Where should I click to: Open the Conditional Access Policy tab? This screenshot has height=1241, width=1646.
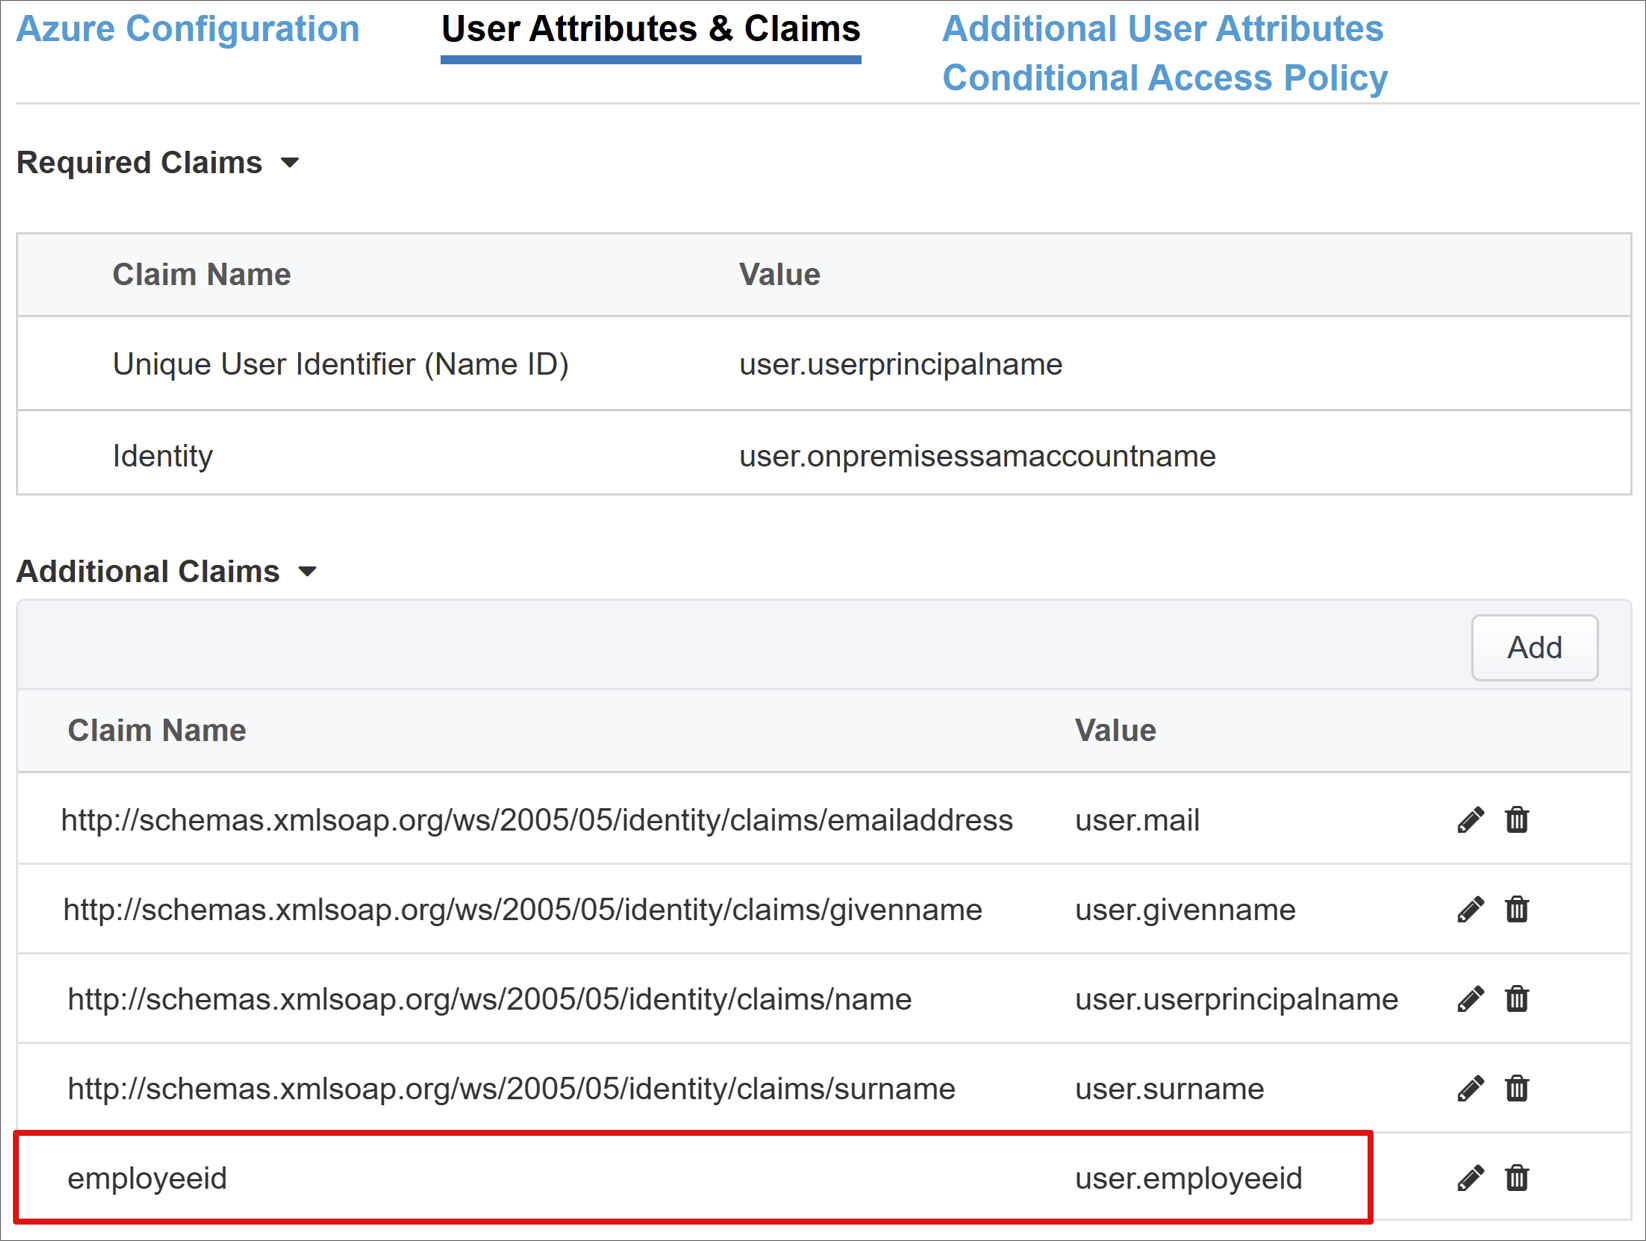[1166, 77]
